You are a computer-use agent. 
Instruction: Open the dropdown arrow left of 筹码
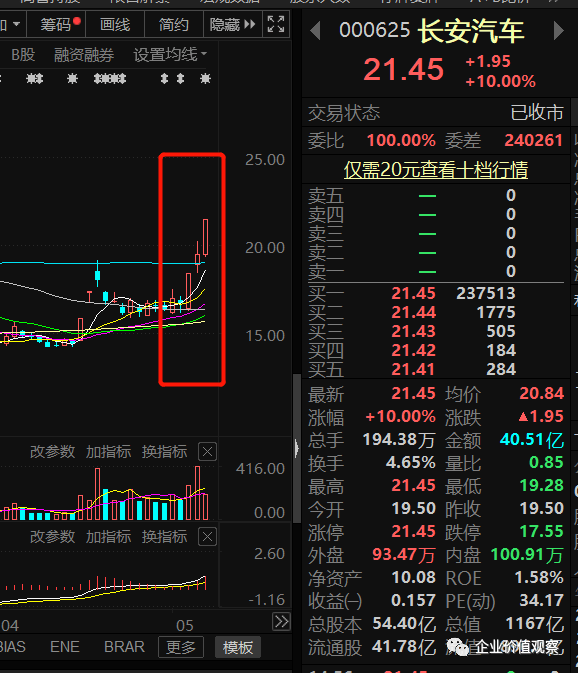pos(16,24)
